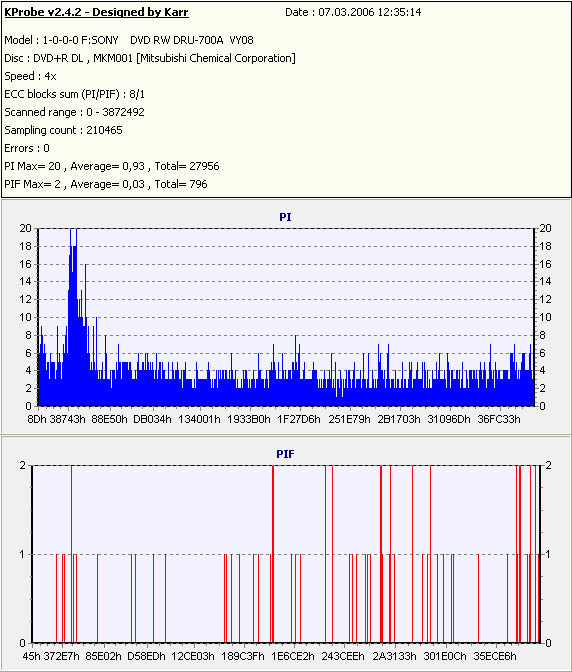The image size is (572, 672).
Task: Click the 36FC33h label on PI axis
Action: click(x=499, y=419)
